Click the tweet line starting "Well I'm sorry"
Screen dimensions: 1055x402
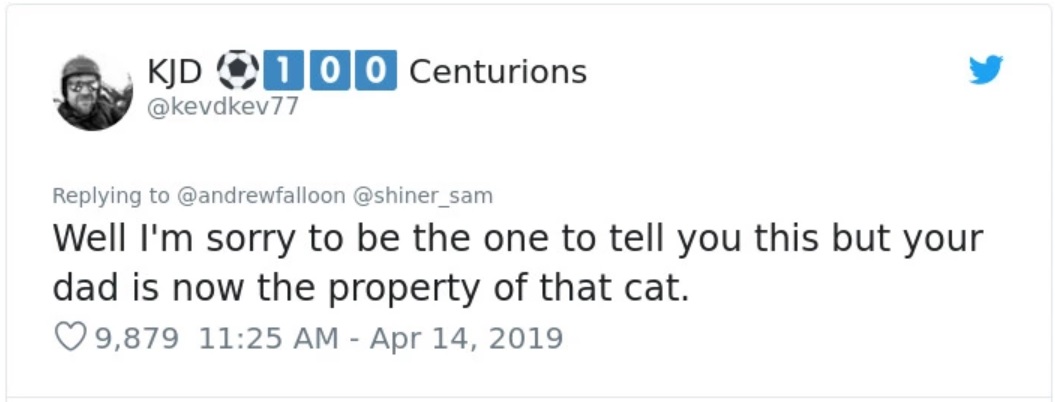(517, 240)
